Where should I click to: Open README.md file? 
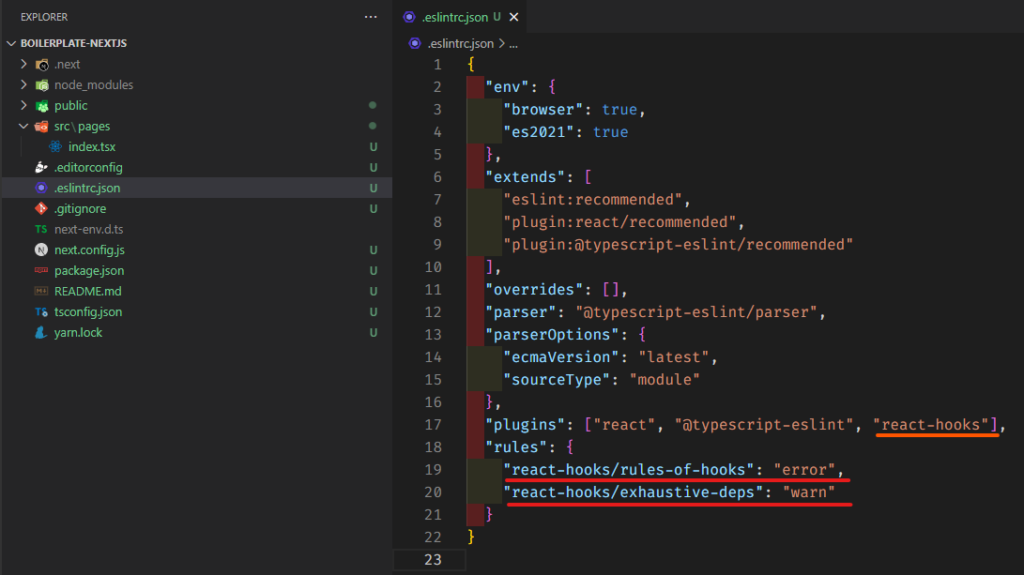[x=88, y=291]
